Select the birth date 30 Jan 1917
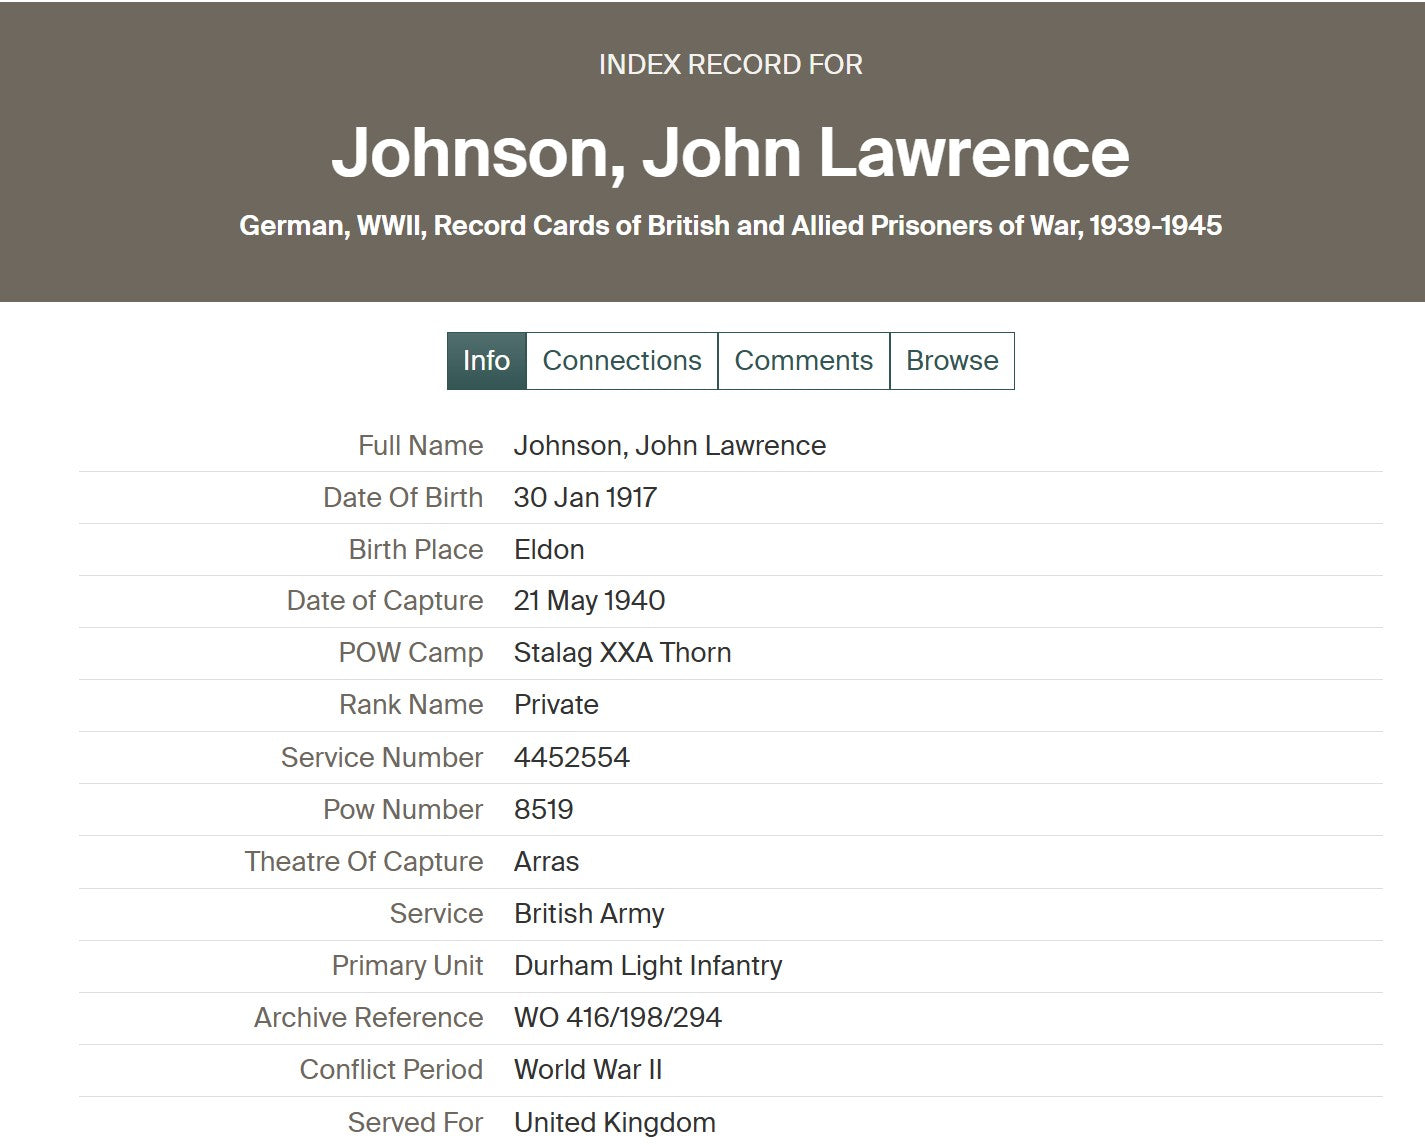This screenshot has width=1425, height=1145. pos(585,498)
